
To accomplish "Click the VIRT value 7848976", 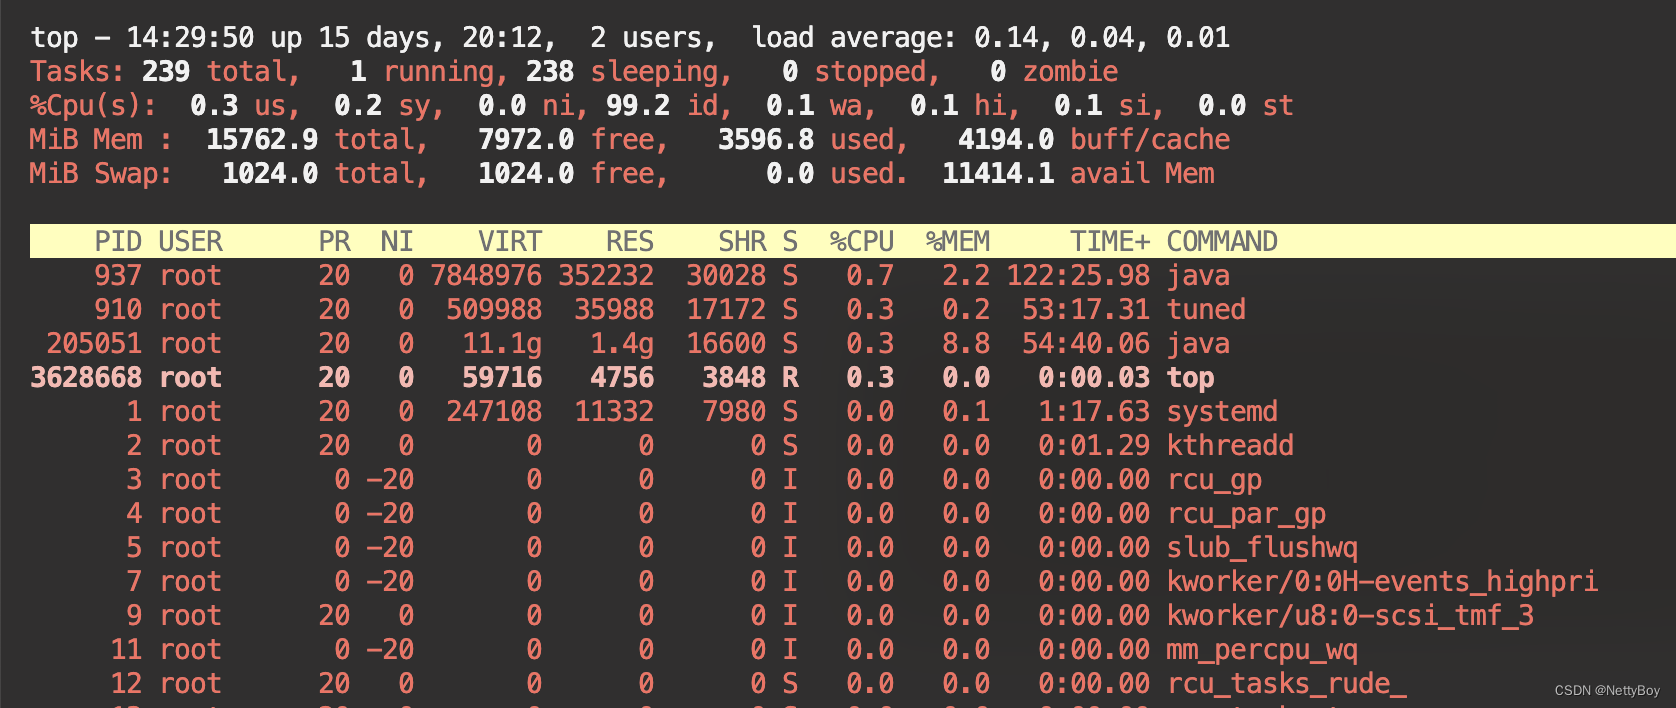I will pos(486,276).
